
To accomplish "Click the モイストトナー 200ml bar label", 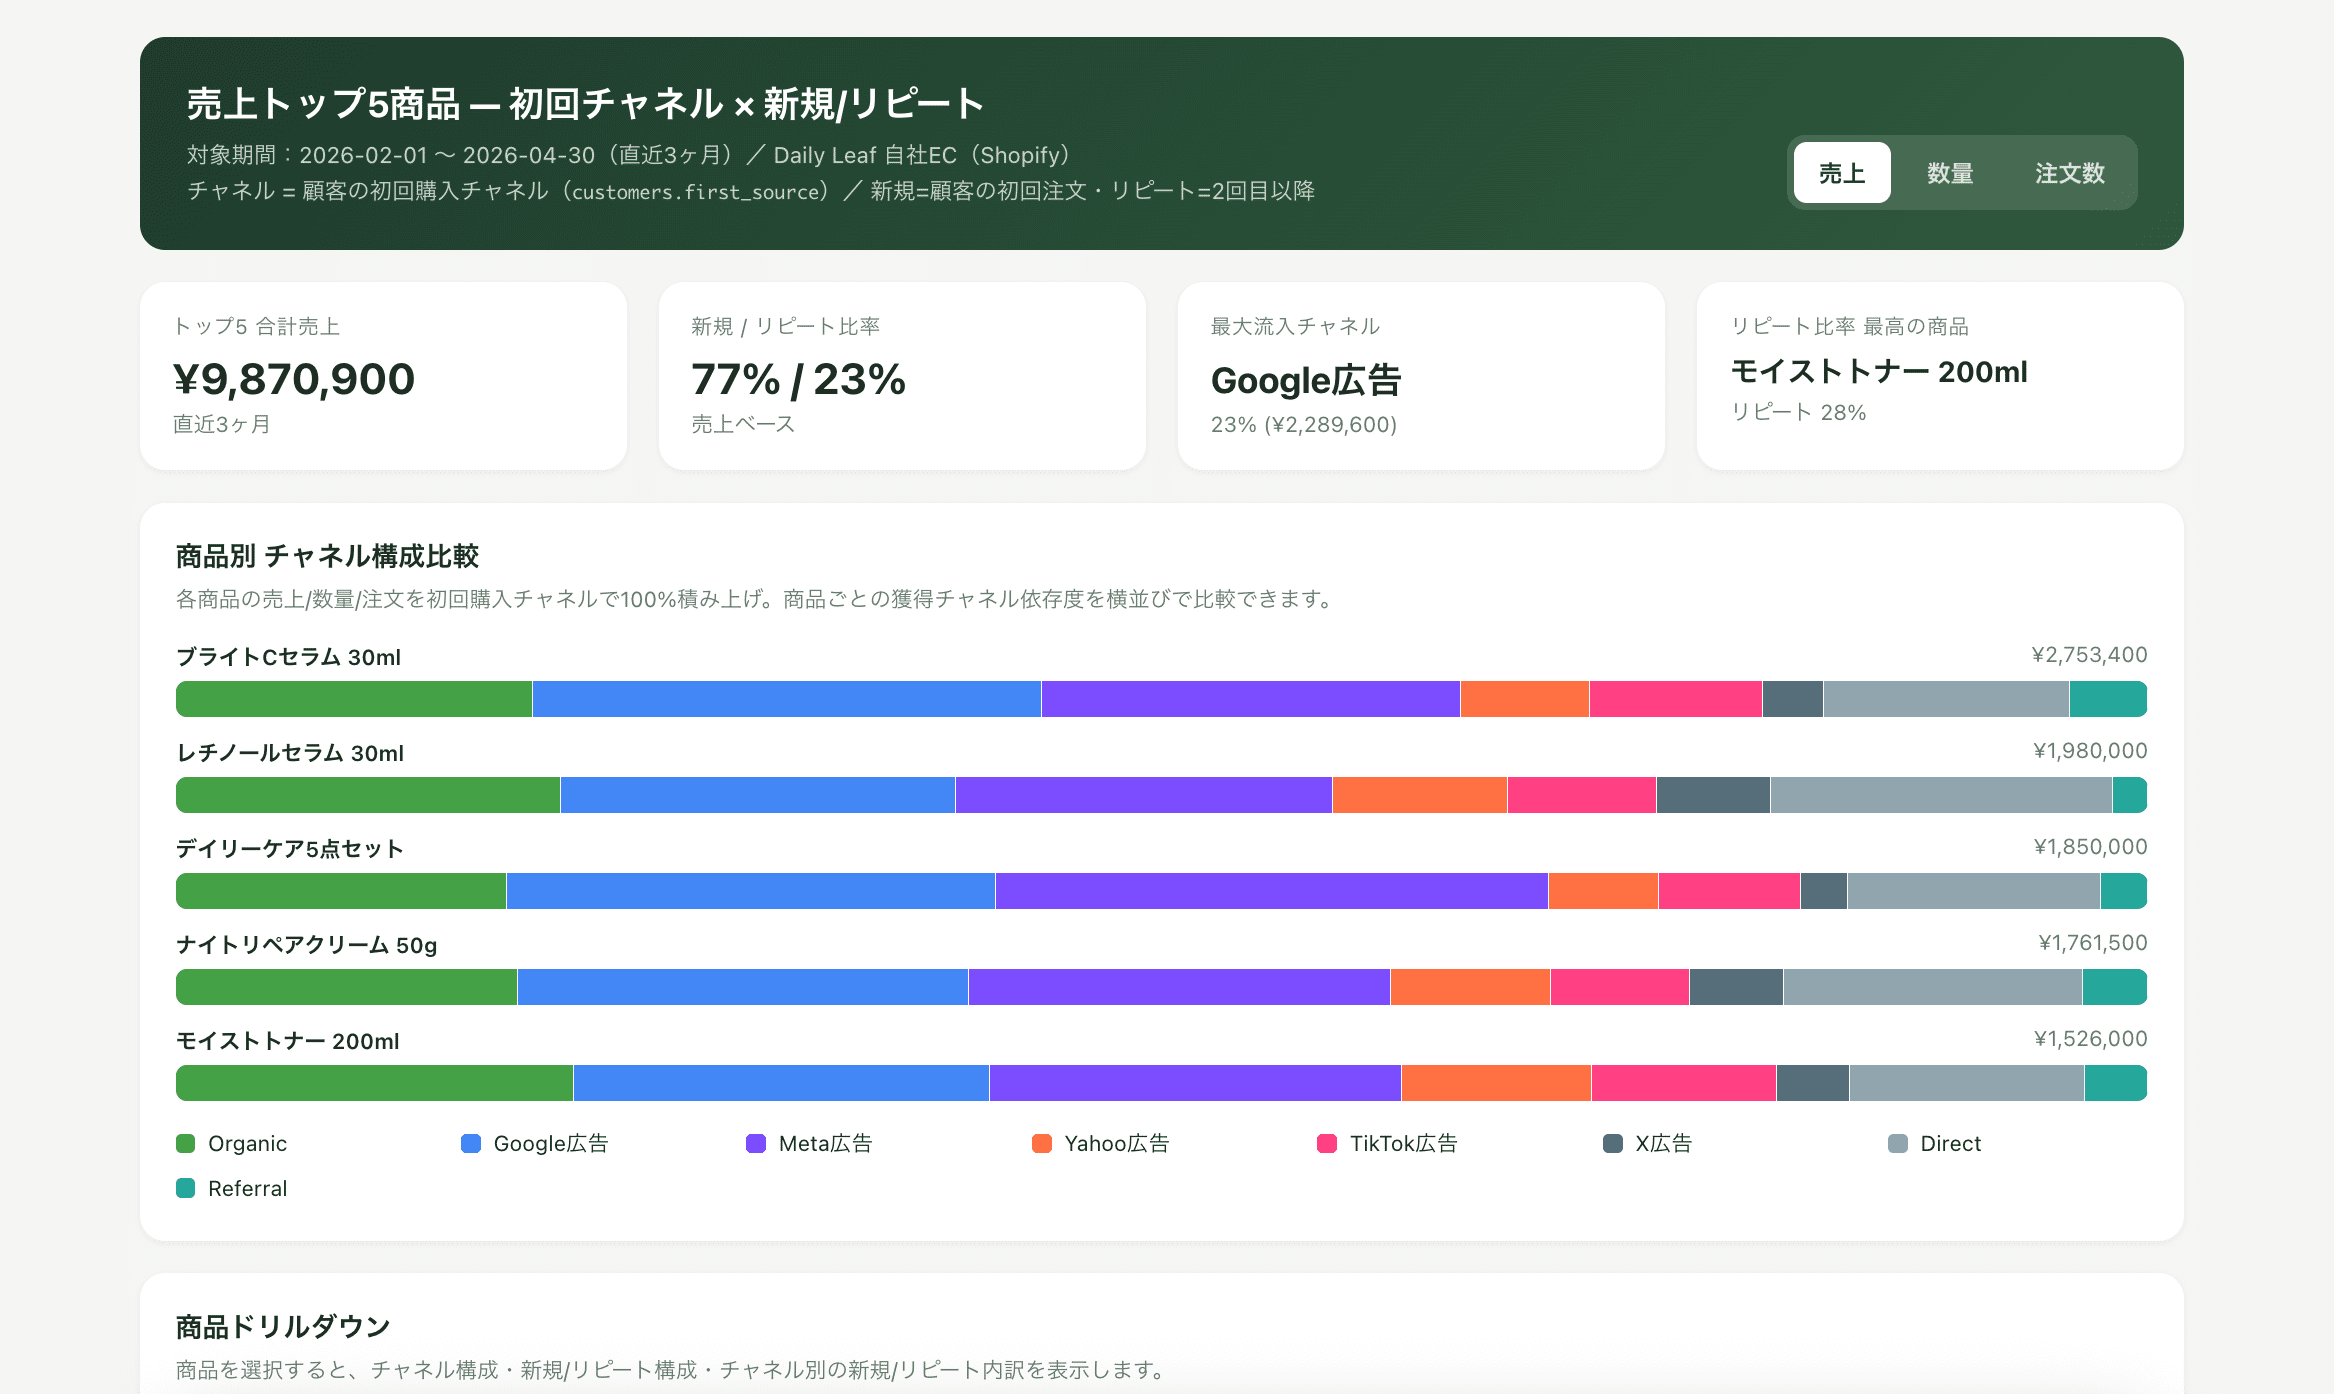I will tap(288, 1041).
